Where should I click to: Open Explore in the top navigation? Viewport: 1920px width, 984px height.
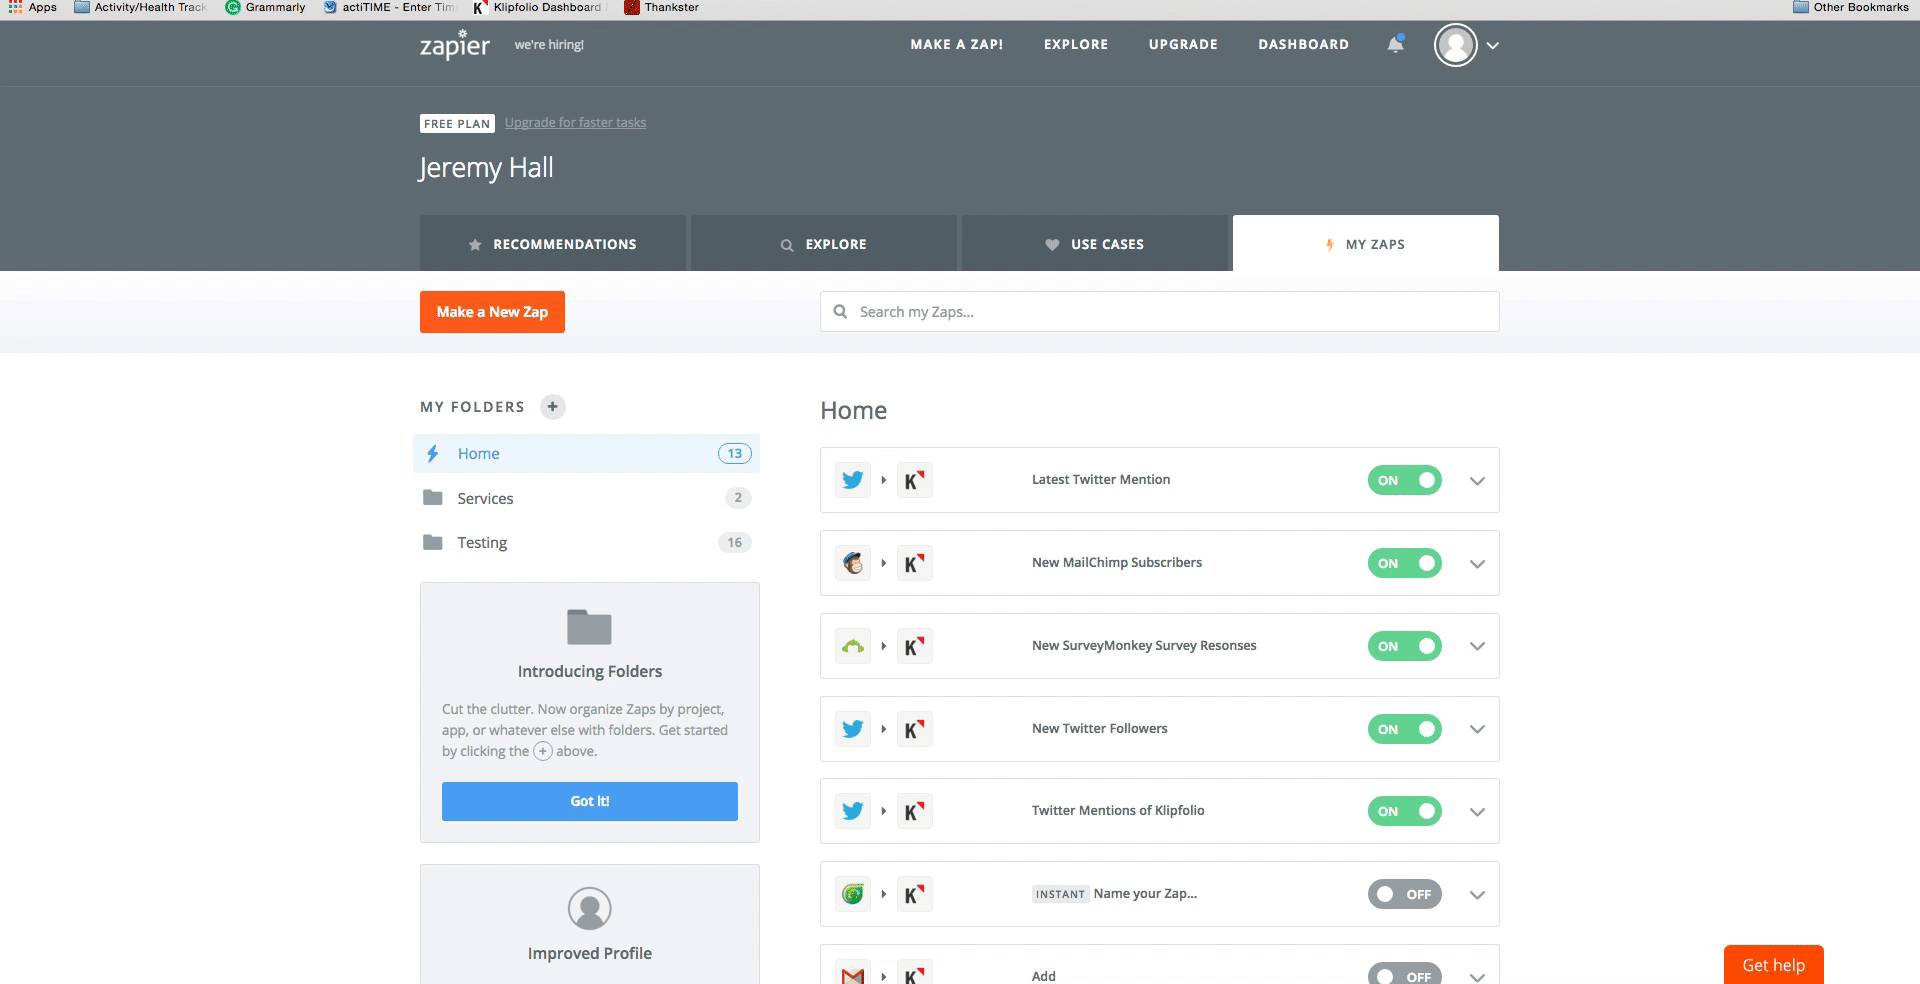(1076, 45)
